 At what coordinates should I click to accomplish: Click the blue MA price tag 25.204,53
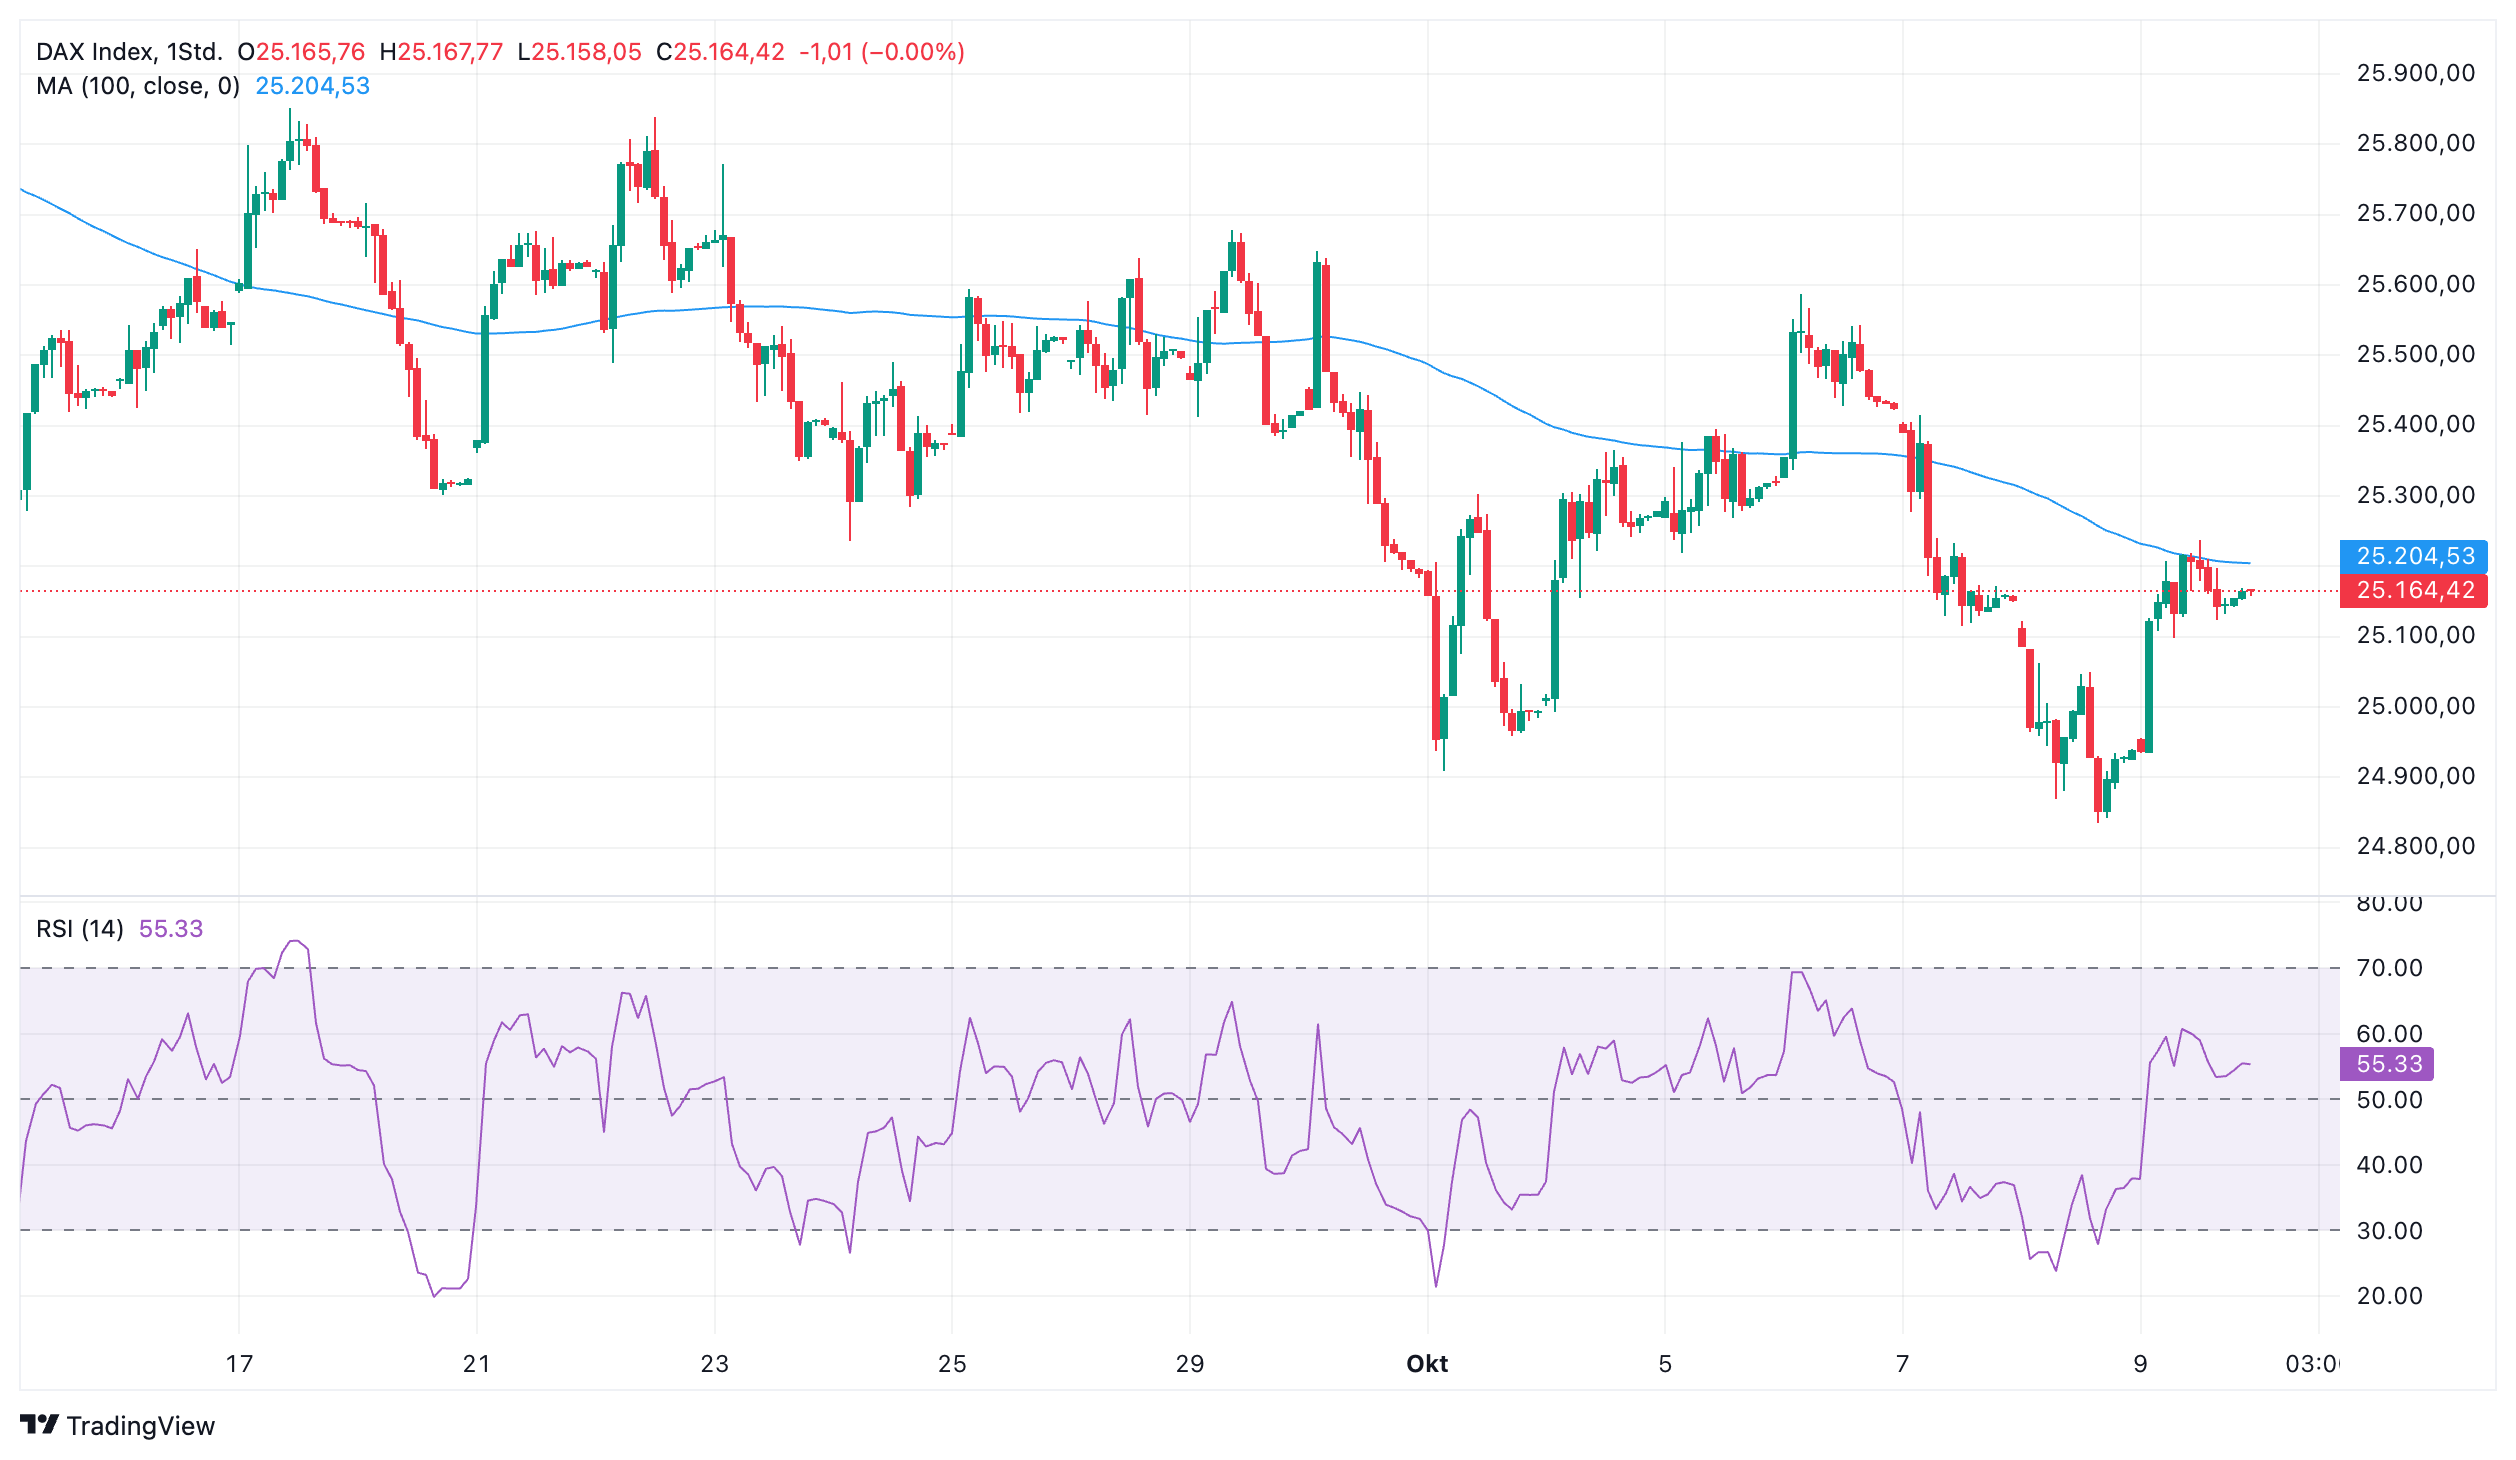pos(2414,556)
